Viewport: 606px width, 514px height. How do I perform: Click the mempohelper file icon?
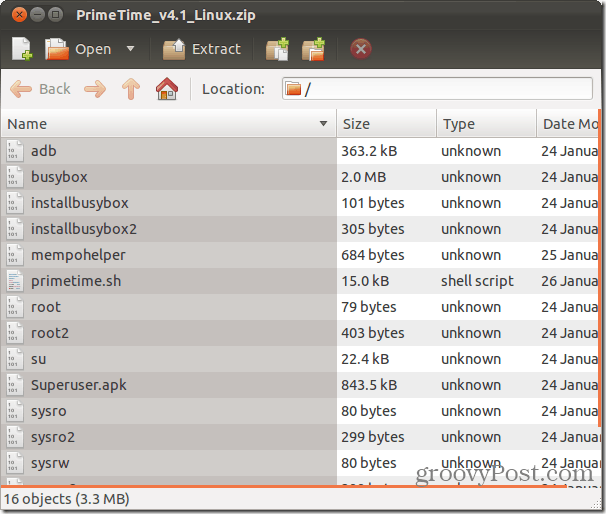tap(15, 255)
